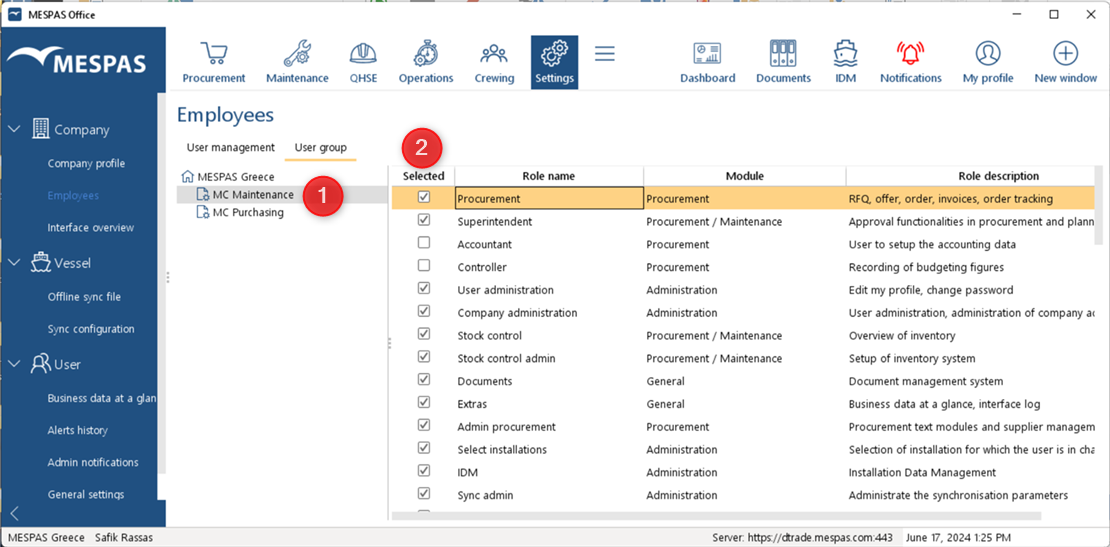Sort by the Module column header
Screen dimensions: 1110x547
745,176
